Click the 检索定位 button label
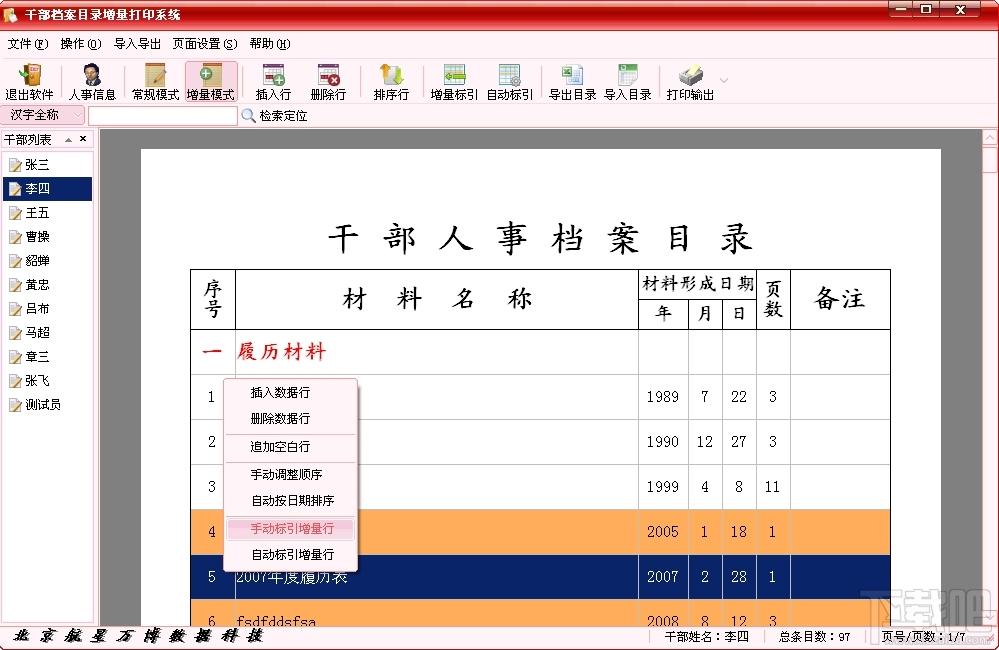The image size is (999, 650). click(x=284, y=116)
